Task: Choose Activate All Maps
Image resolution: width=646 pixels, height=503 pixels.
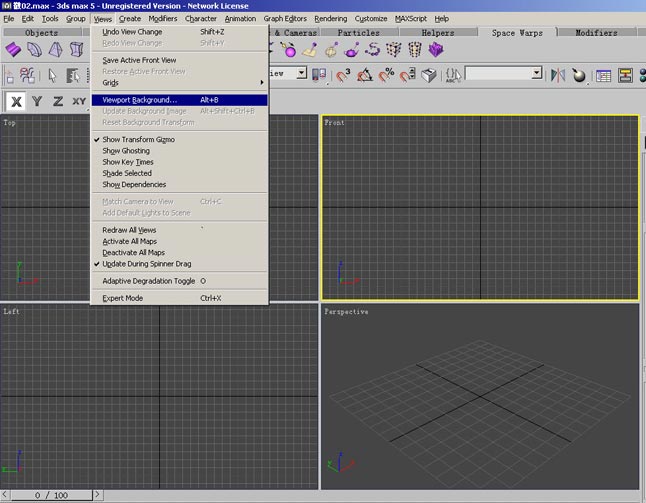Action: click(180, 241)
